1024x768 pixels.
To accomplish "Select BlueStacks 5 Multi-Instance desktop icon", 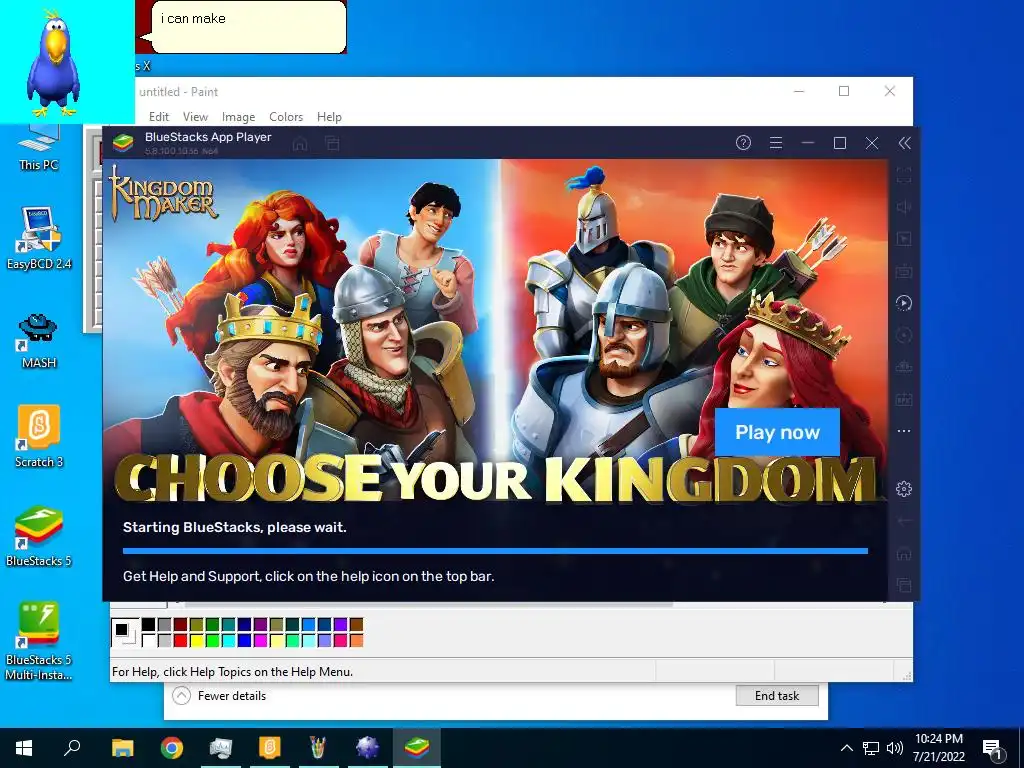I will [39, 641].
